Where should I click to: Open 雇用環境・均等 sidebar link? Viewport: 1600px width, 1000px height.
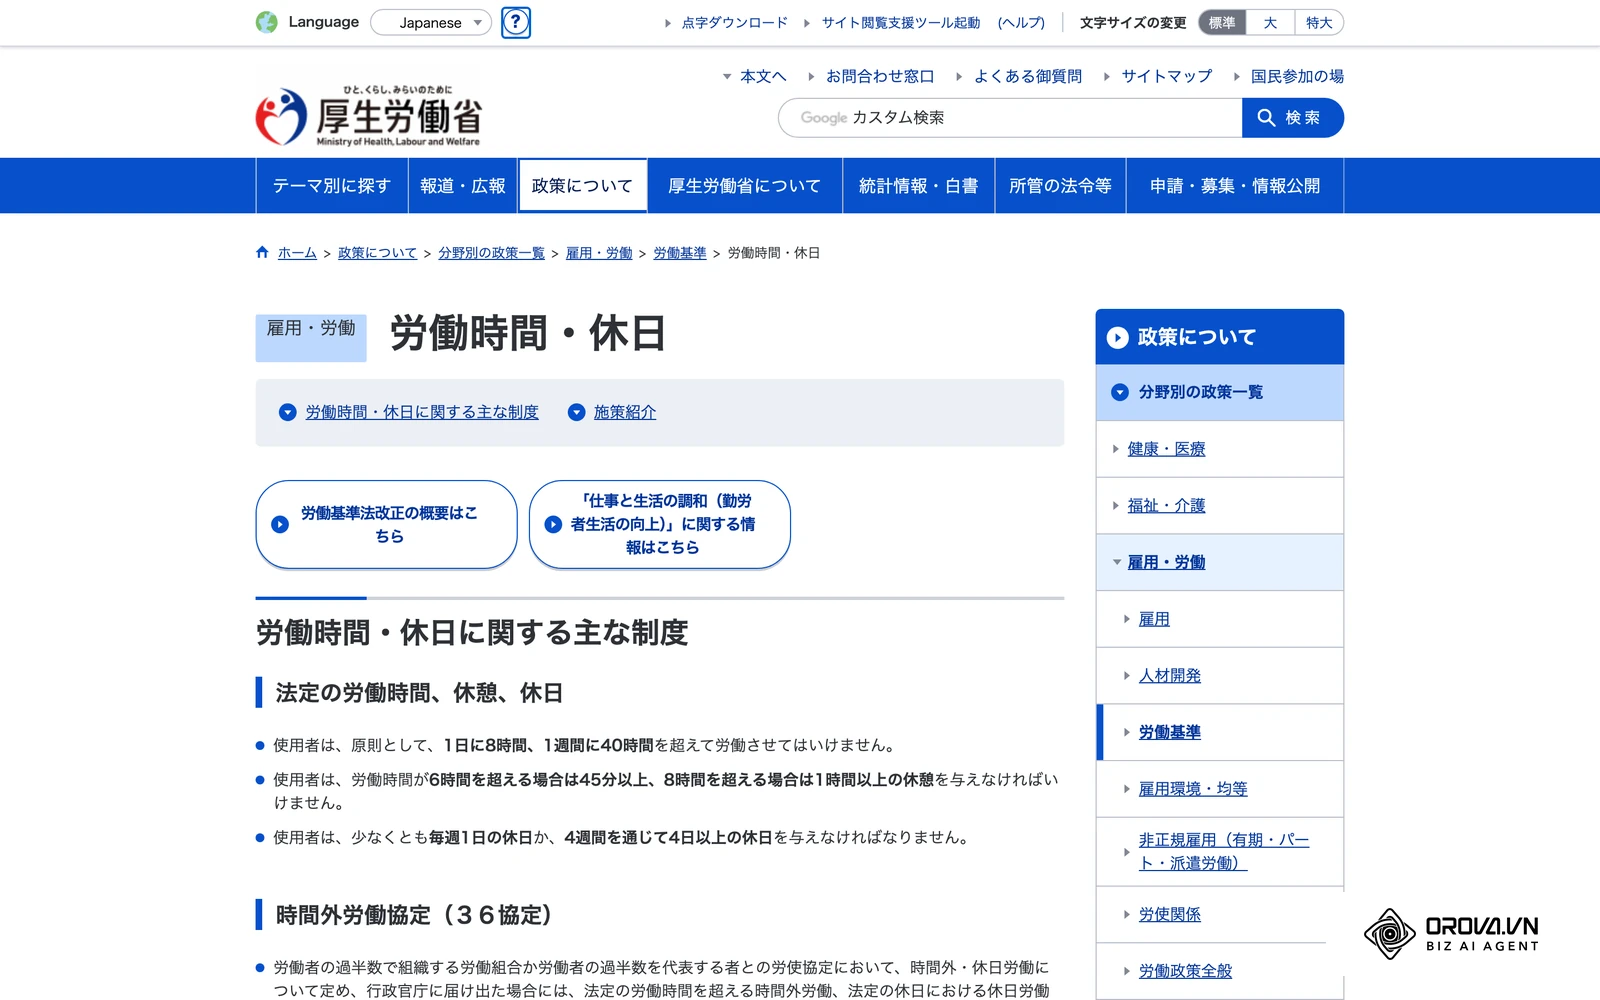[x=1193, y=789]
